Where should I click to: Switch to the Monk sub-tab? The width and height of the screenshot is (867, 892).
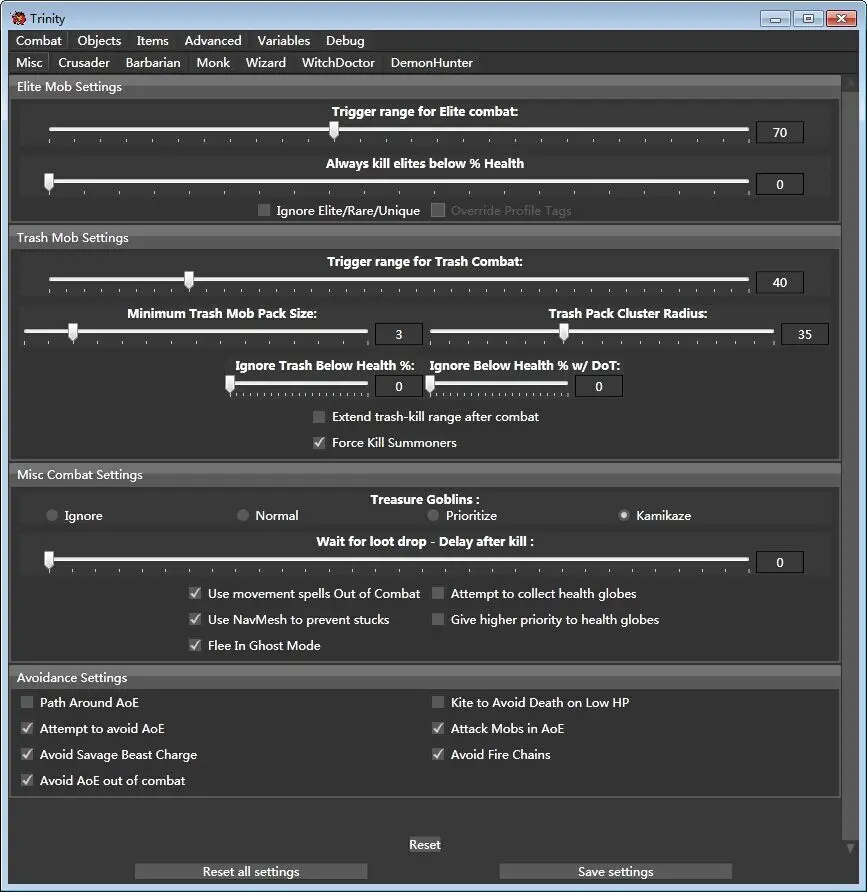tap(213, 63)
